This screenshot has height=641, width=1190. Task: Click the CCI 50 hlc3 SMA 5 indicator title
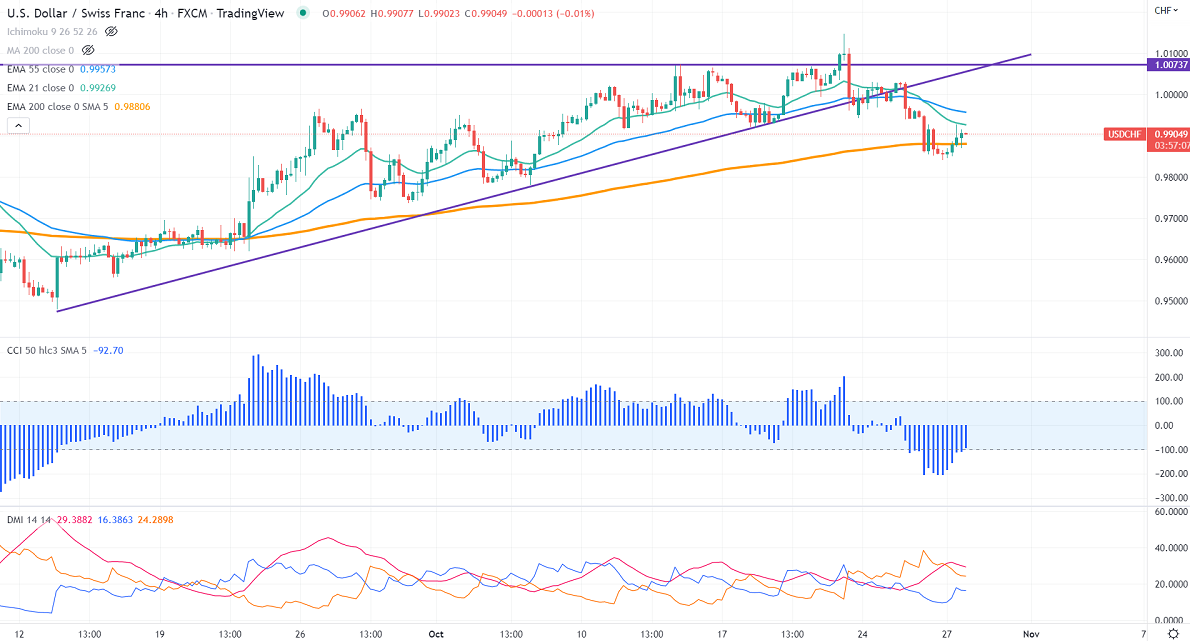click(x=47, y=350)
